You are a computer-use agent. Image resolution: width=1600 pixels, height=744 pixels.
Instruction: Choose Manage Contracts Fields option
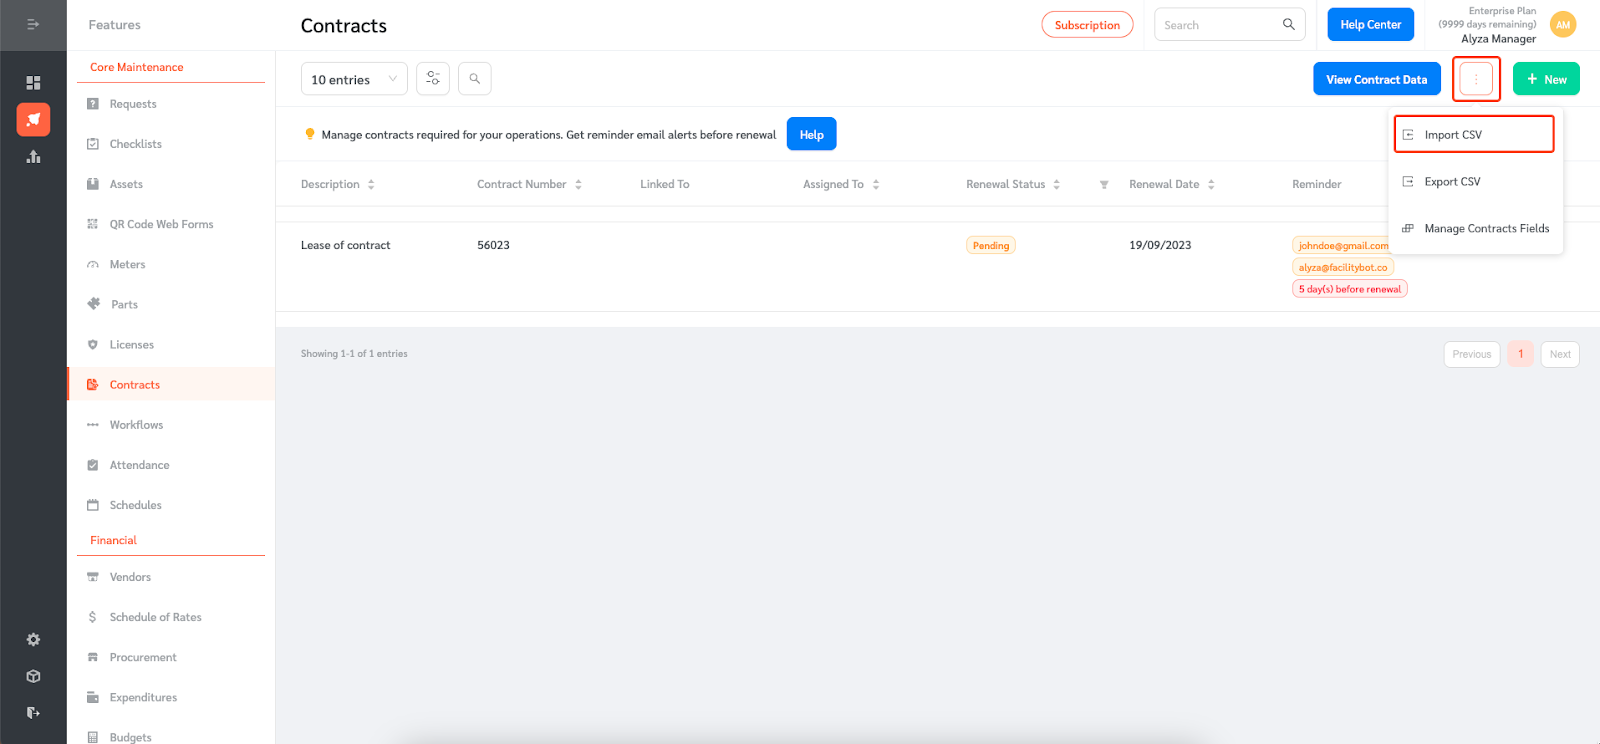tap(1486, 229)
